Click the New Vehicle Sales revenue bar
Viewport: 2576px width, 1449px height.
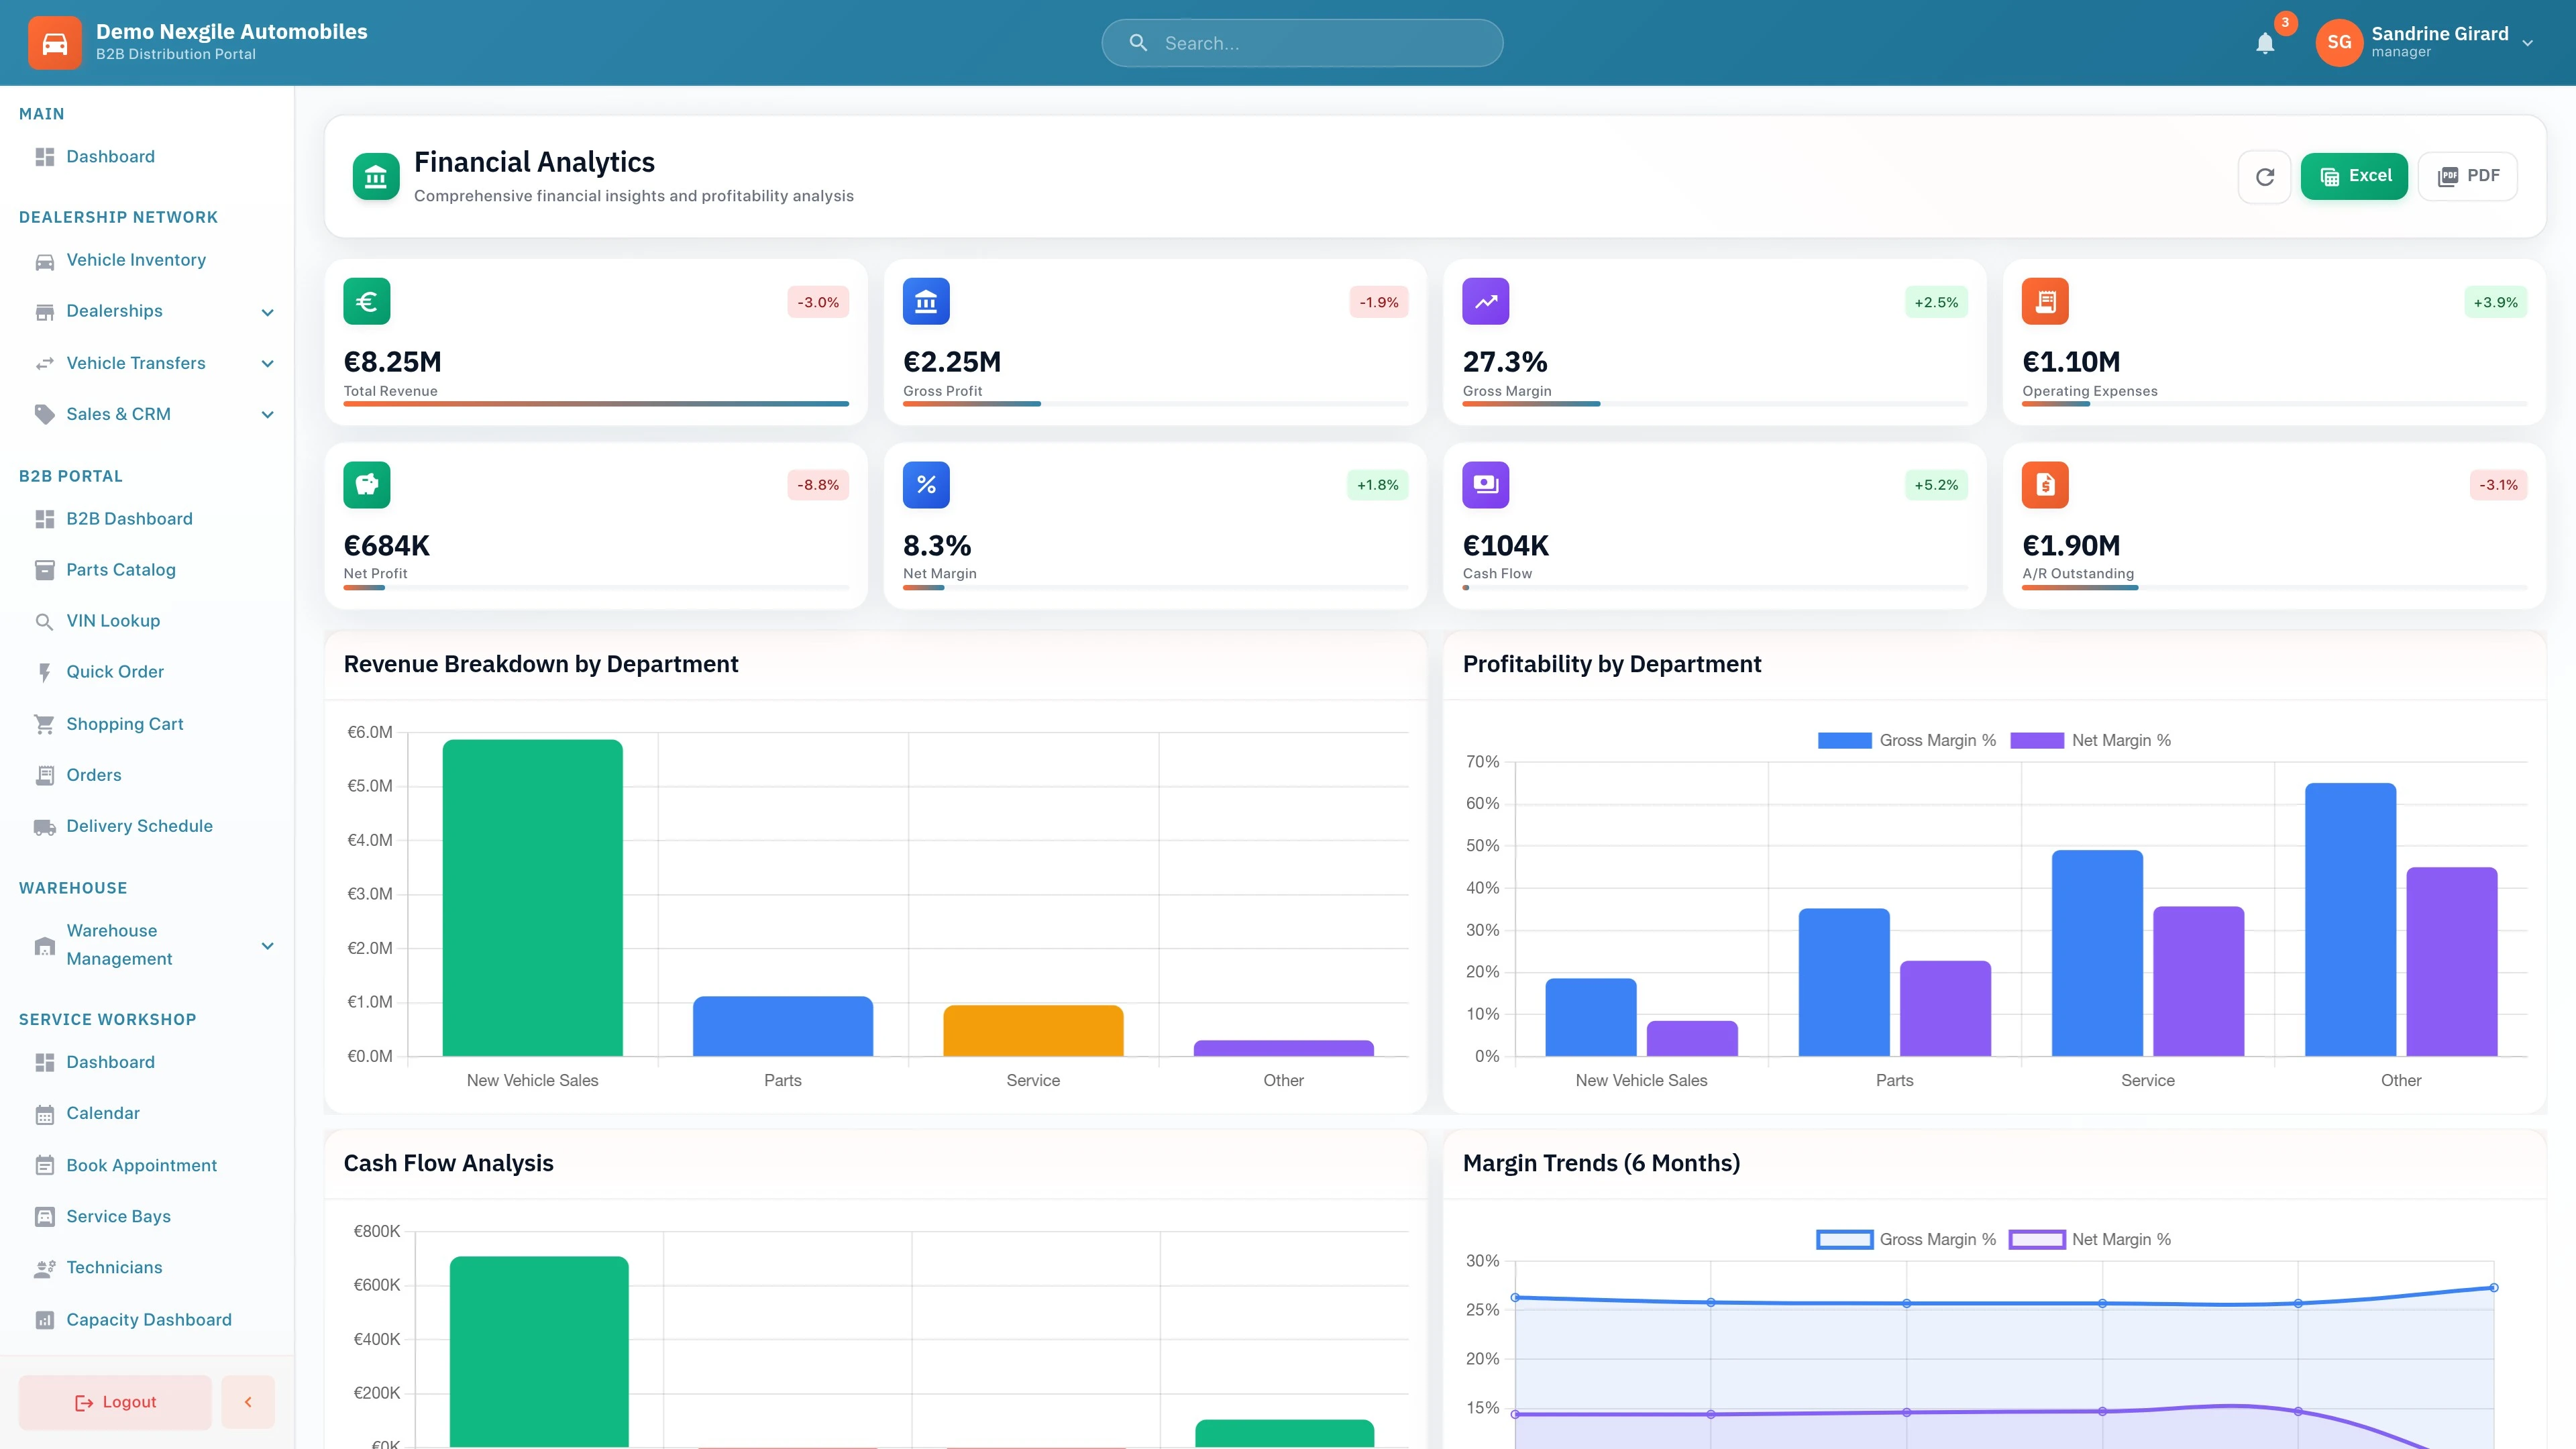pos(532,897)
